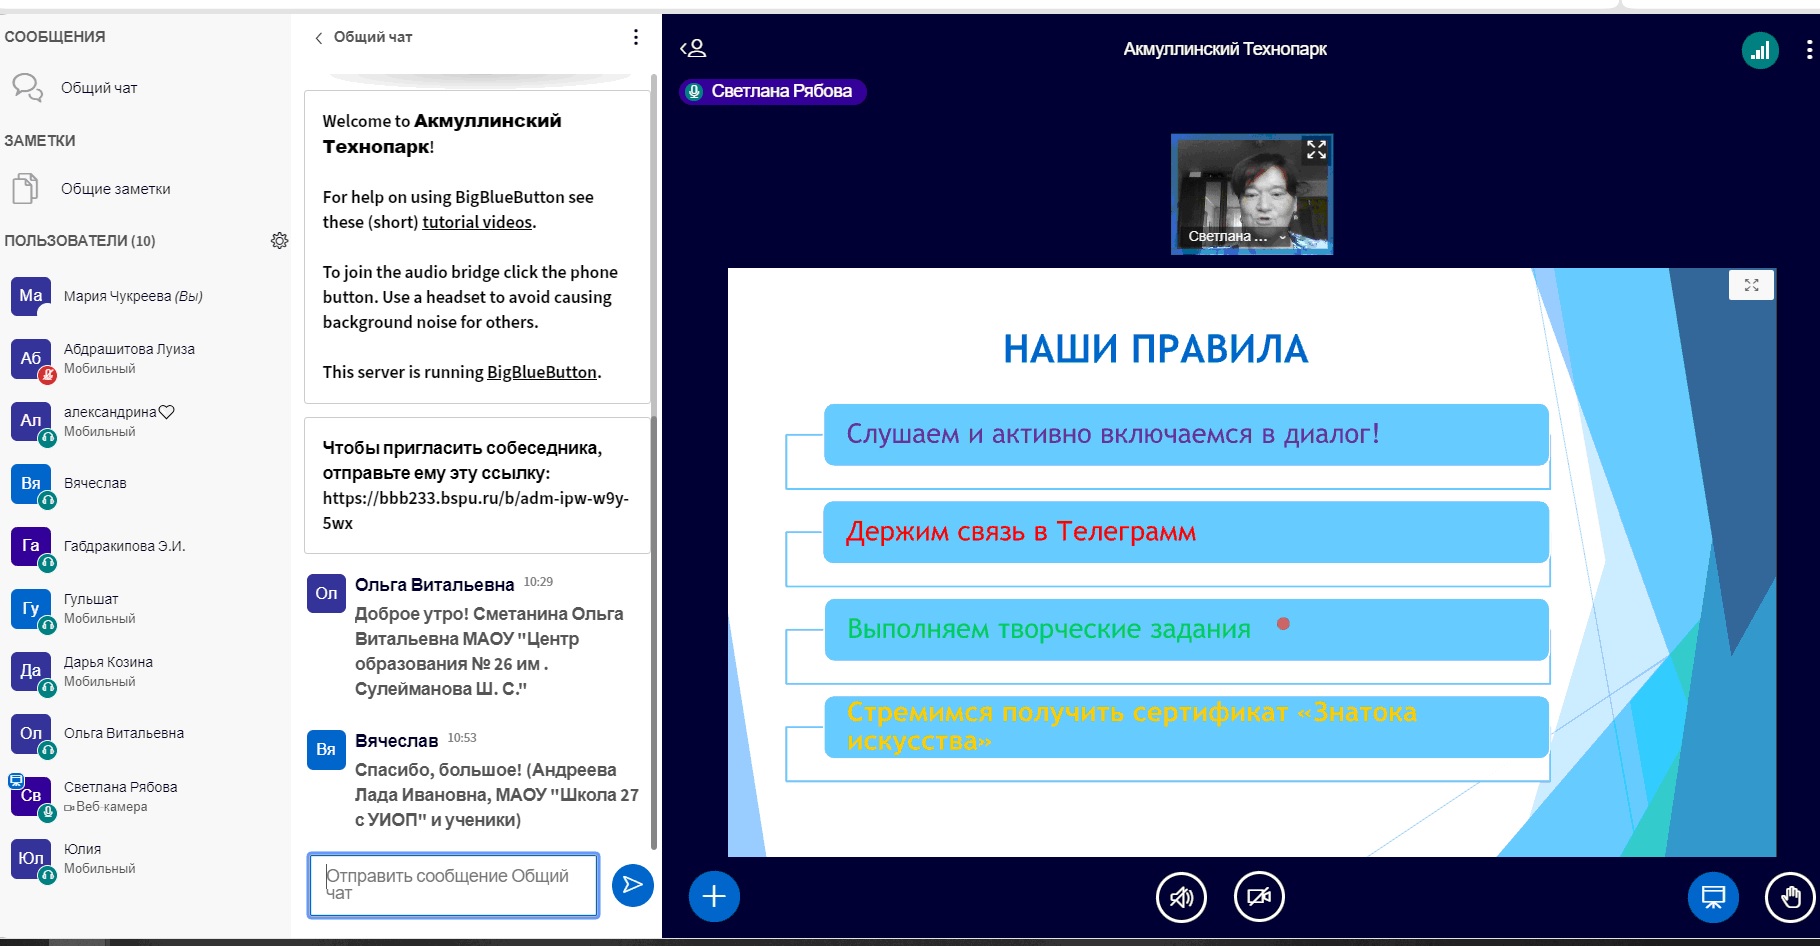Image resolution: width=1820 pixels, height=946 pixels.
Task: Toggle the webcam sharing button
Action: (1259, 897)
